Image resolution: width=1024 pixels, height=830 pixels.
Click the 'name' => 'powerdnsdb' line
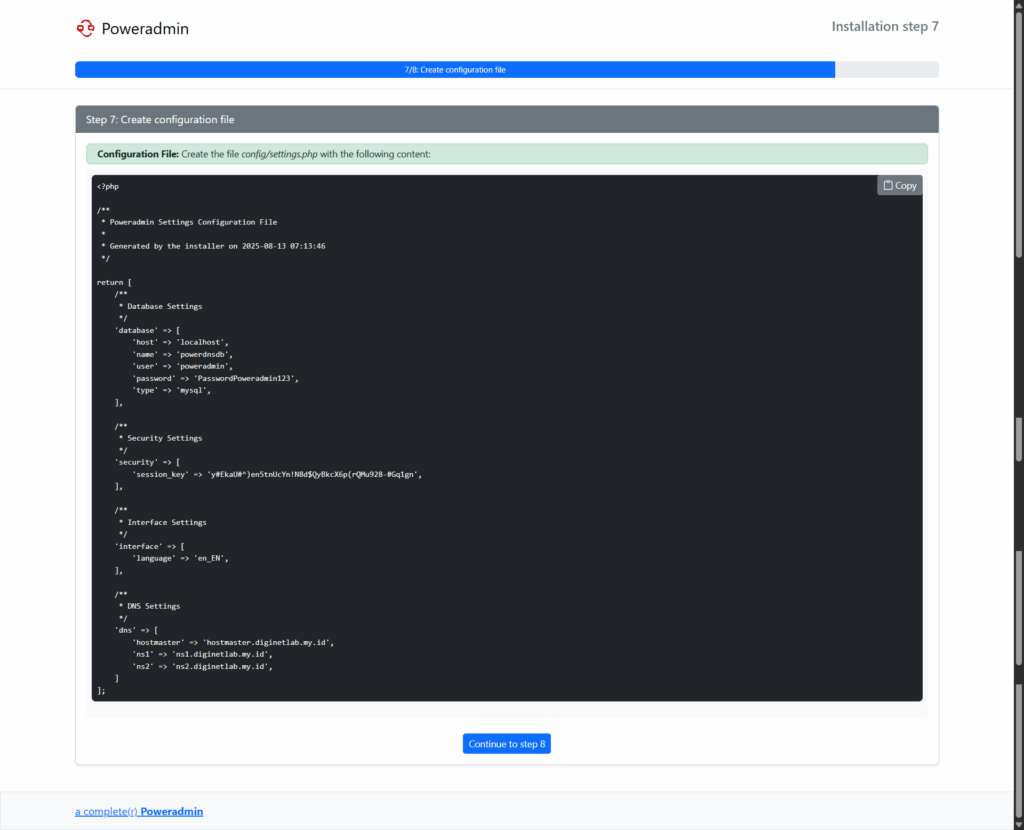182,355
